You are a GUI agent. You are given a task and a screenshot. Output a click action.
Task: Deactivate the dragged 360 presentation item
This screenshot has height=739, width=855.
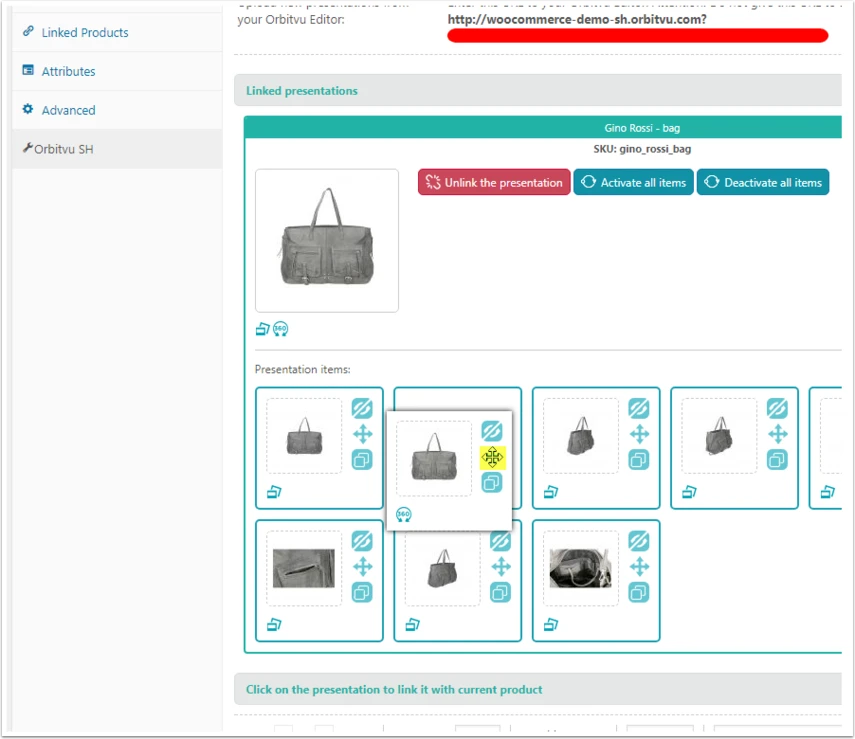coord(492,431)
